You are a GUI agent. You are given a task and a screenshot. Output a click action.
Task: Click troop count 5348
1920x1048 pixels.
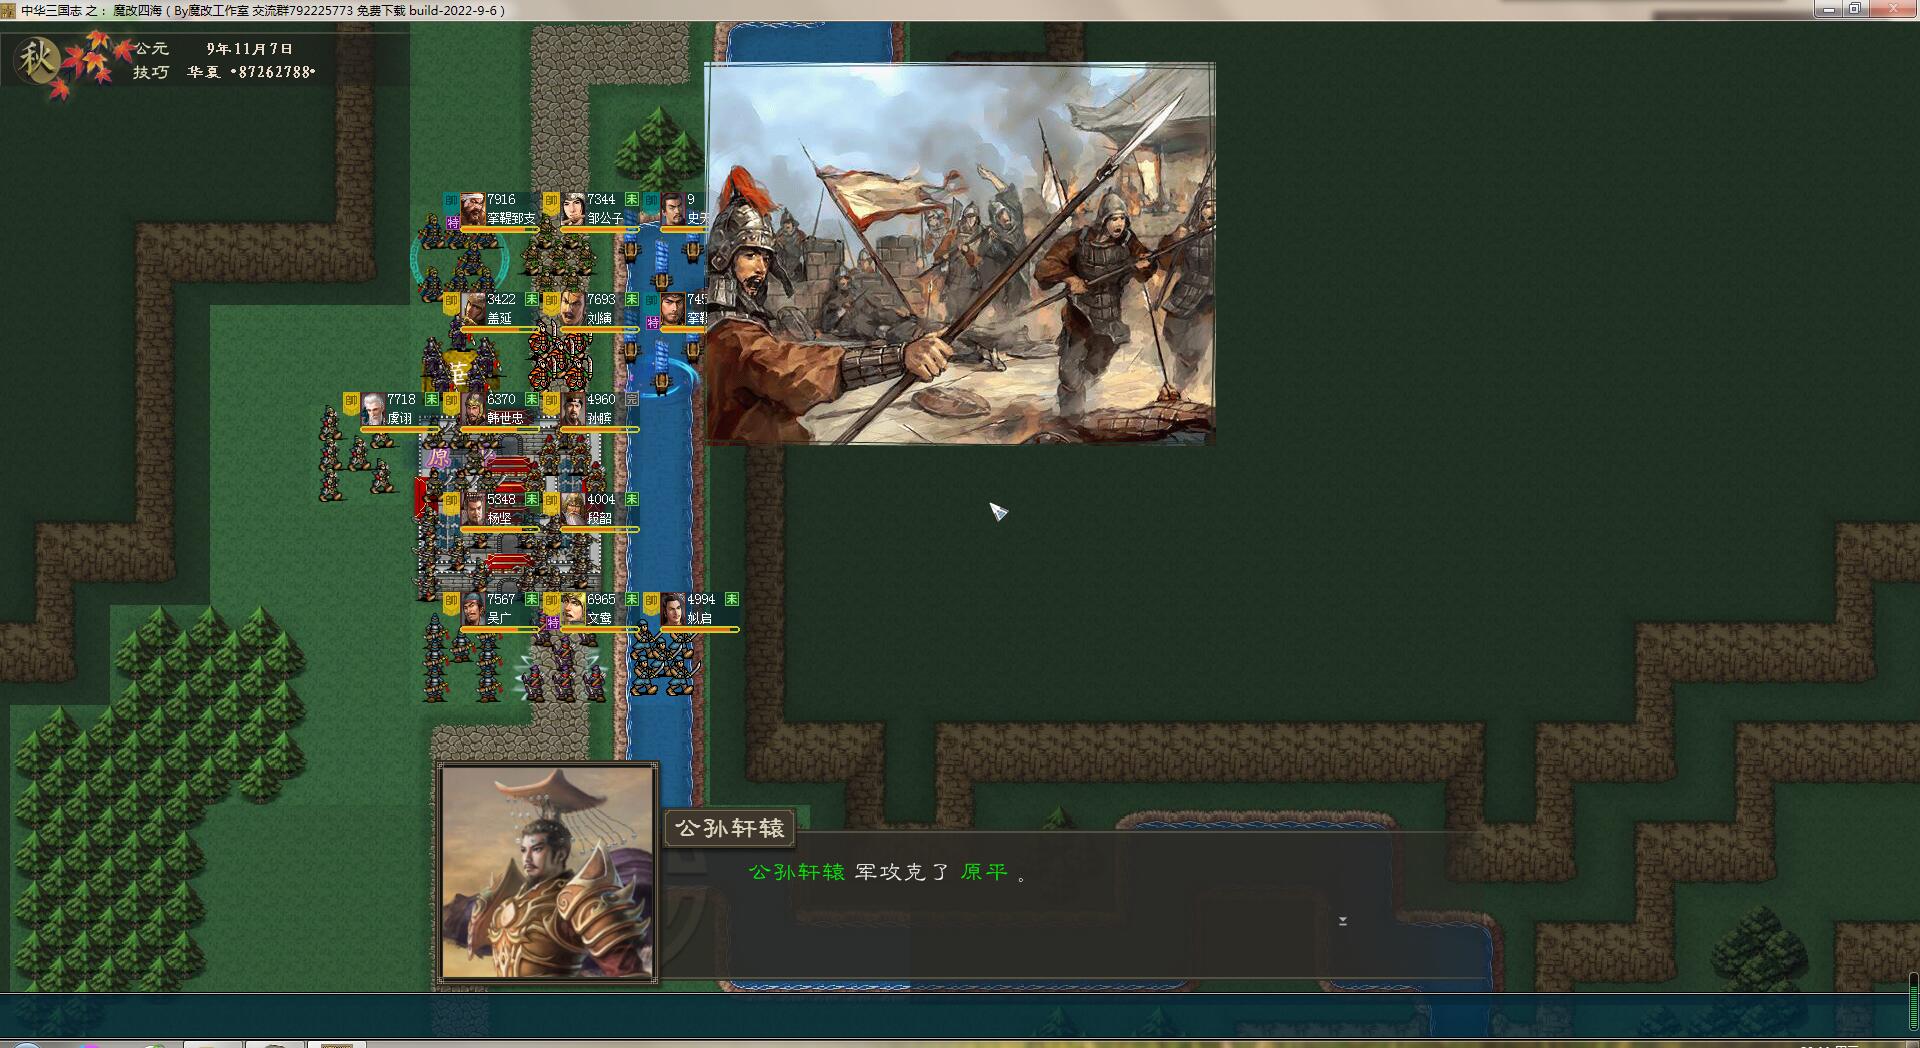click(x=501, y=499)
